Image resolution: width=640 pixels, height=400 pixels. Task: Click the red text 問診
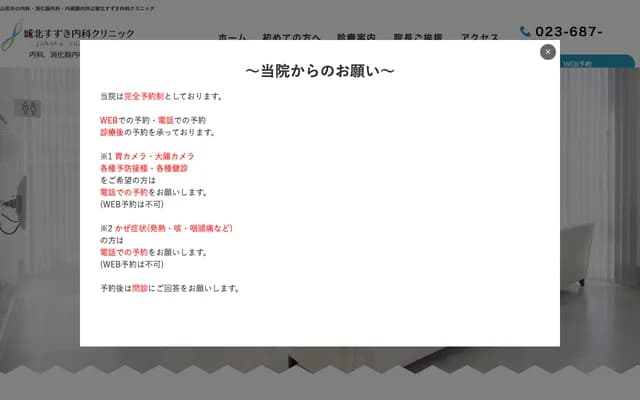pos(140,288)
